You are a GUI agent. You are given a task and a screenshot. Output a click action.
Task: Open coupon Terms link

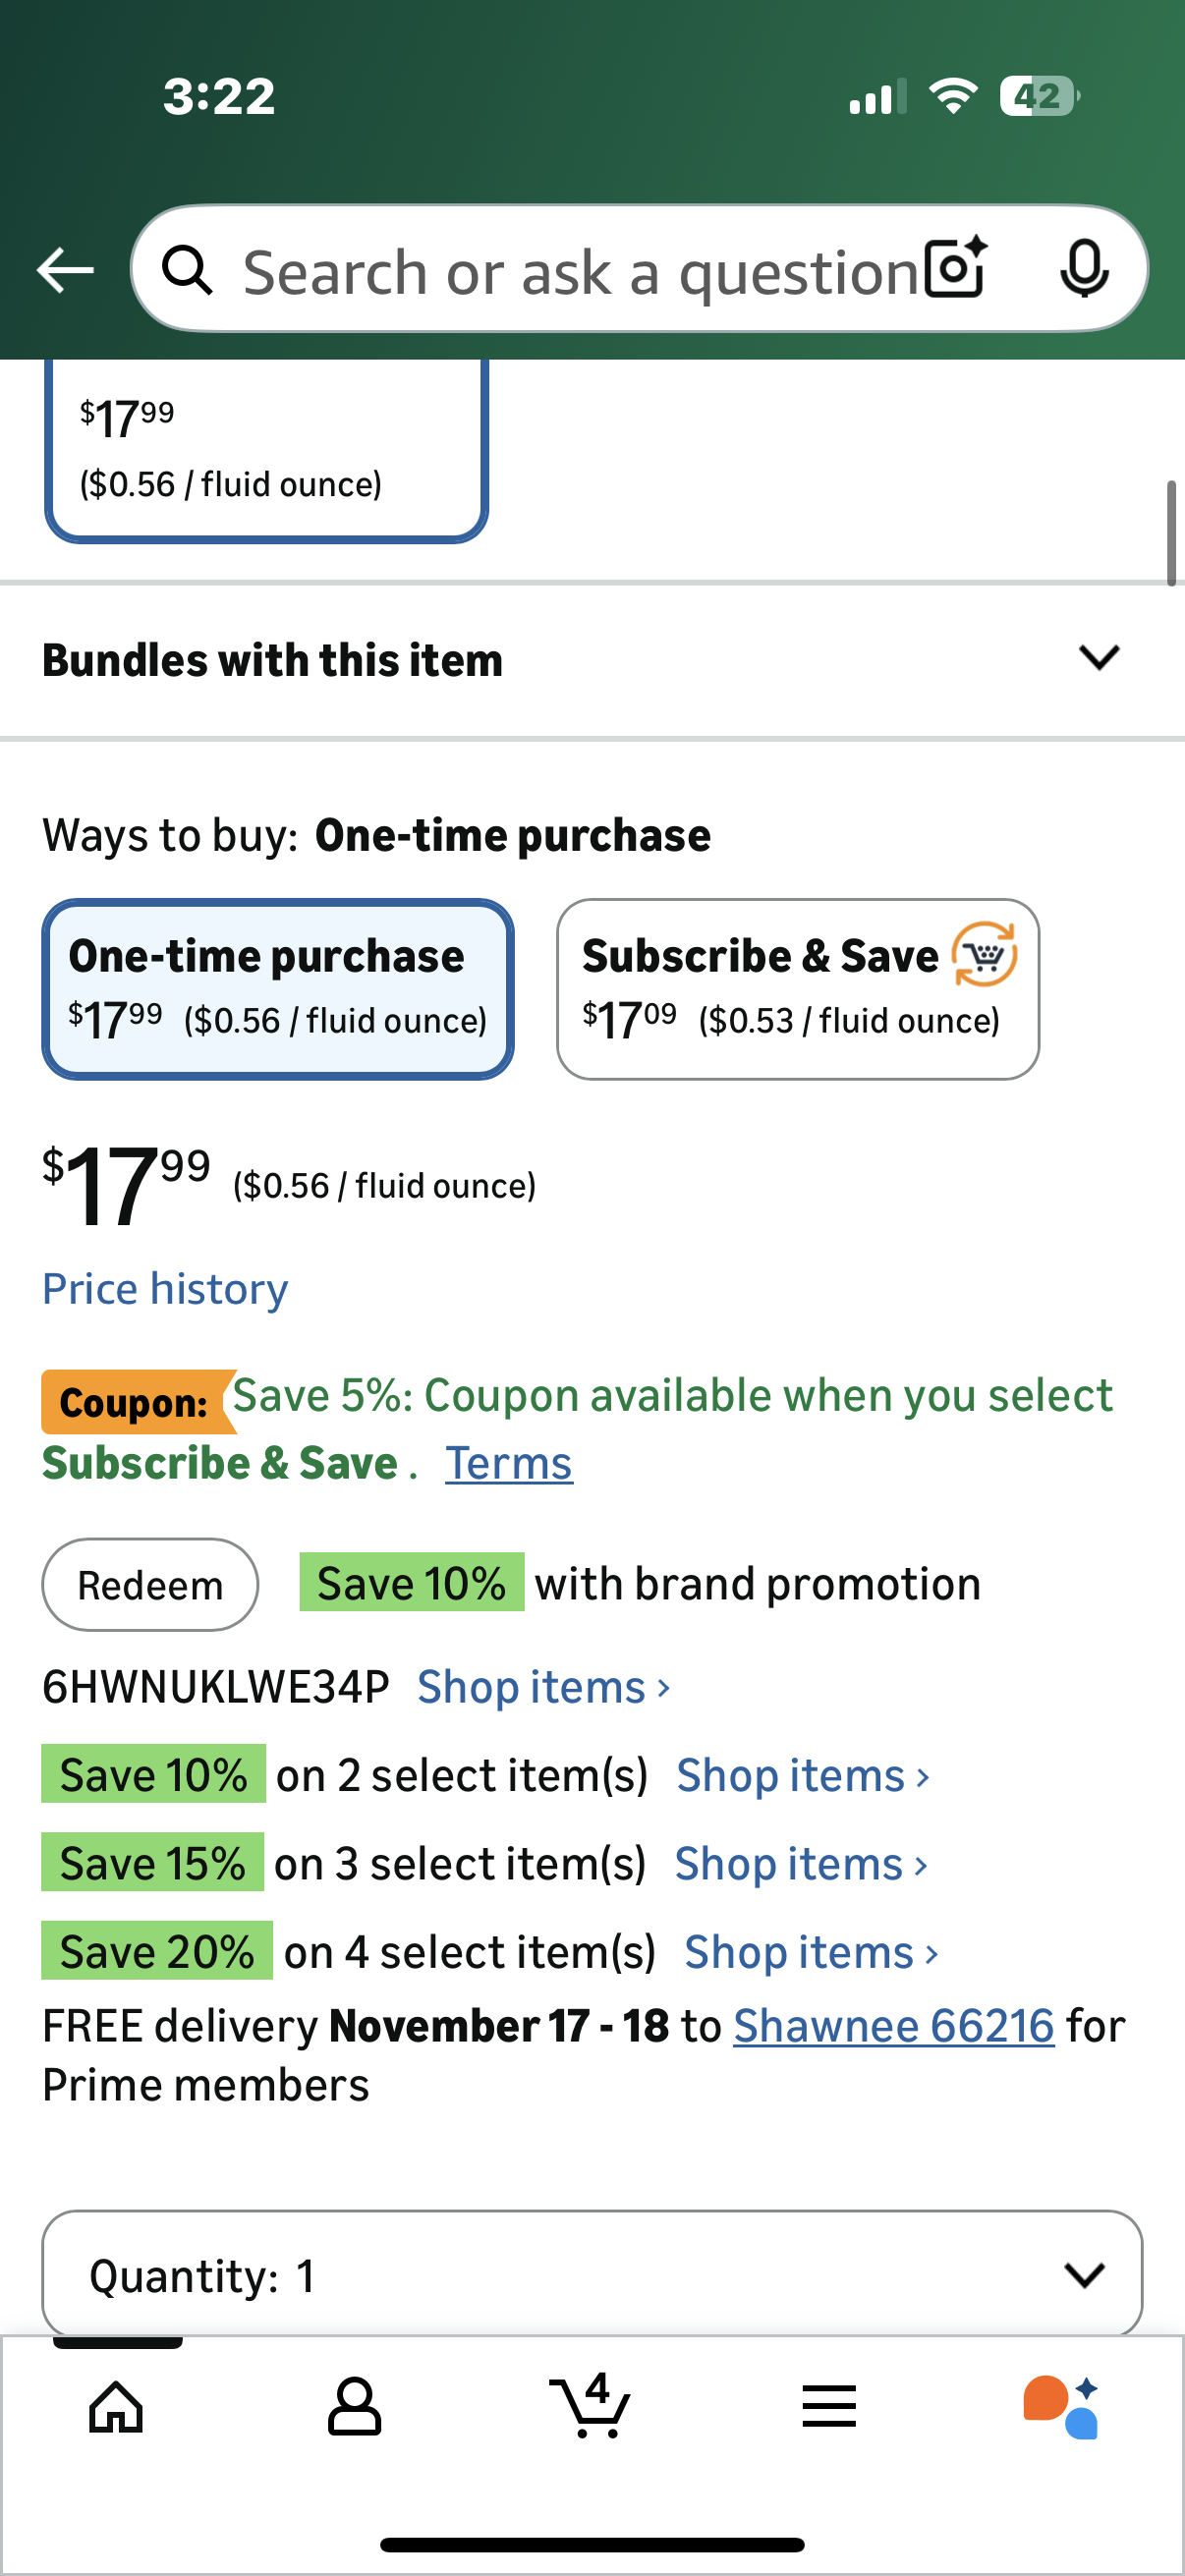[509, 1464]
